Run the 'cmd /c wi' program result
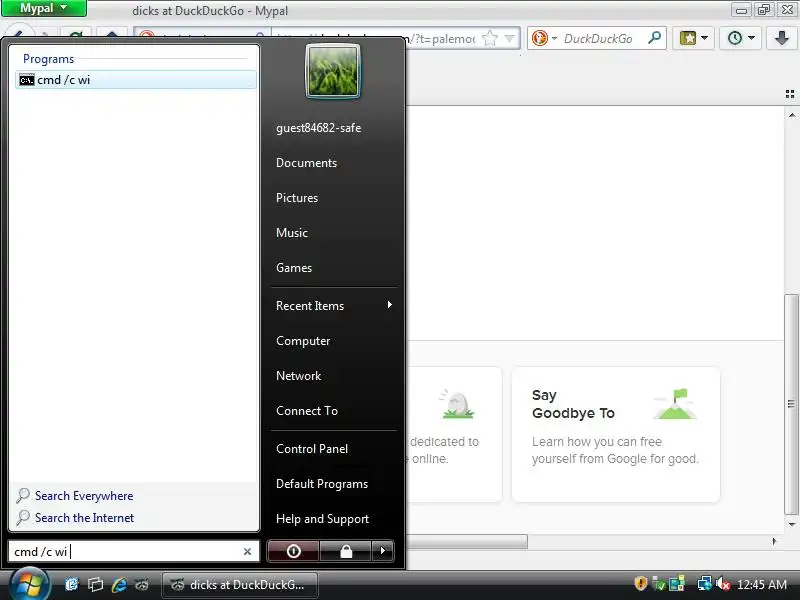 136,80
